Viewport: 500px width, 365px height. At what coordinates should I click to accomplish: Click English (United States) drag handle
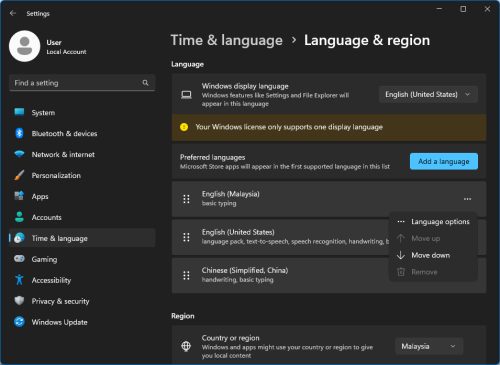point(186,237)
